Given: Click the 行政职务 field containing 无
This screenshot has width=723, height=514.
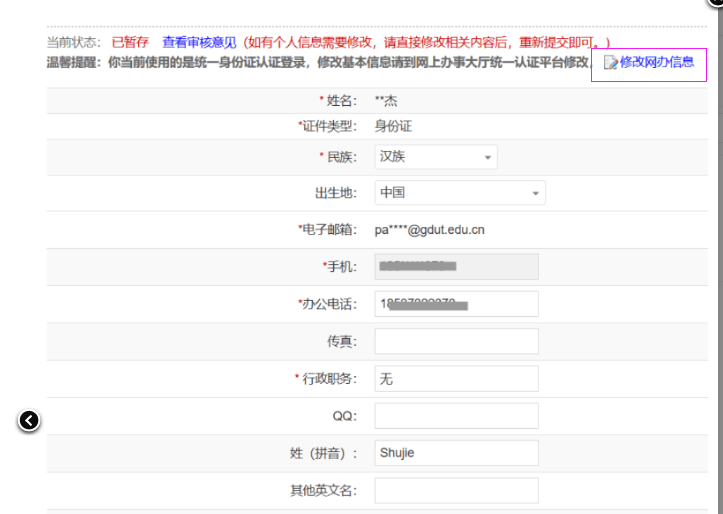Looking at the screenshot, I should tap(456, 379).
